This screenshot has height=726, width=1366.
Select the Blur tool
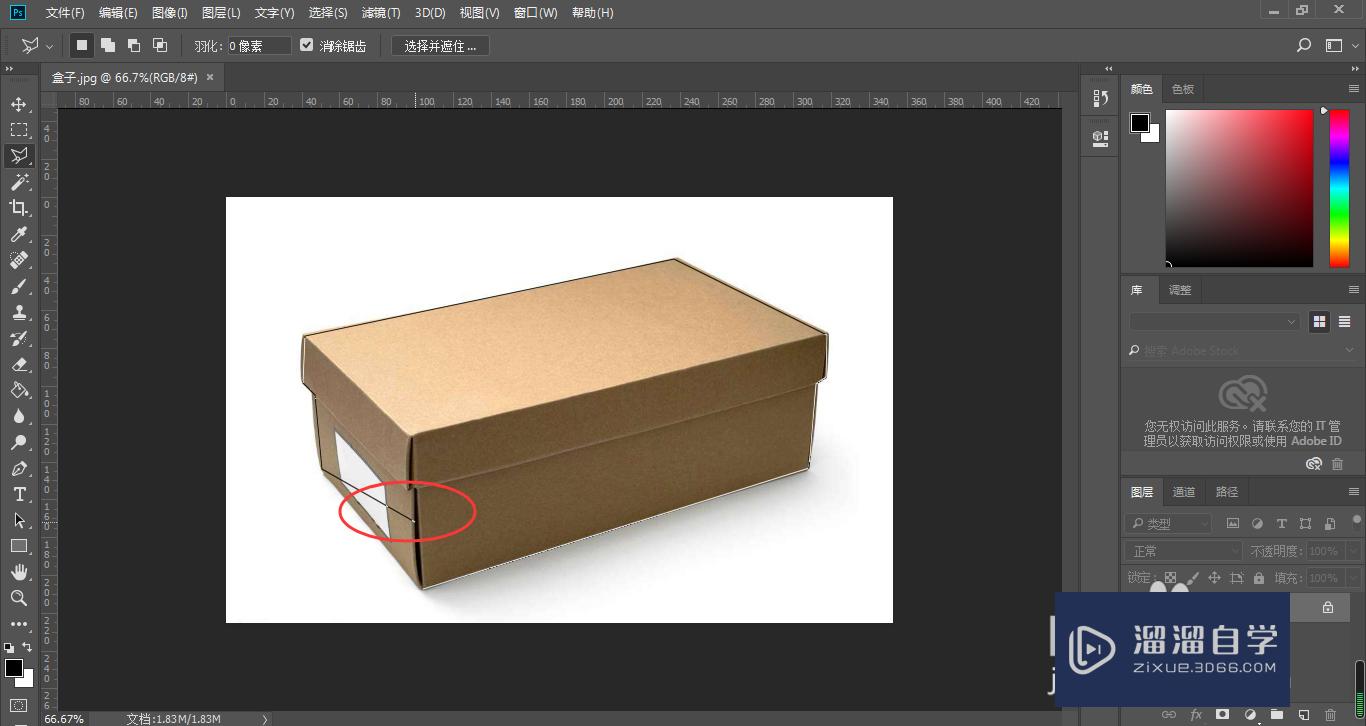19,416
